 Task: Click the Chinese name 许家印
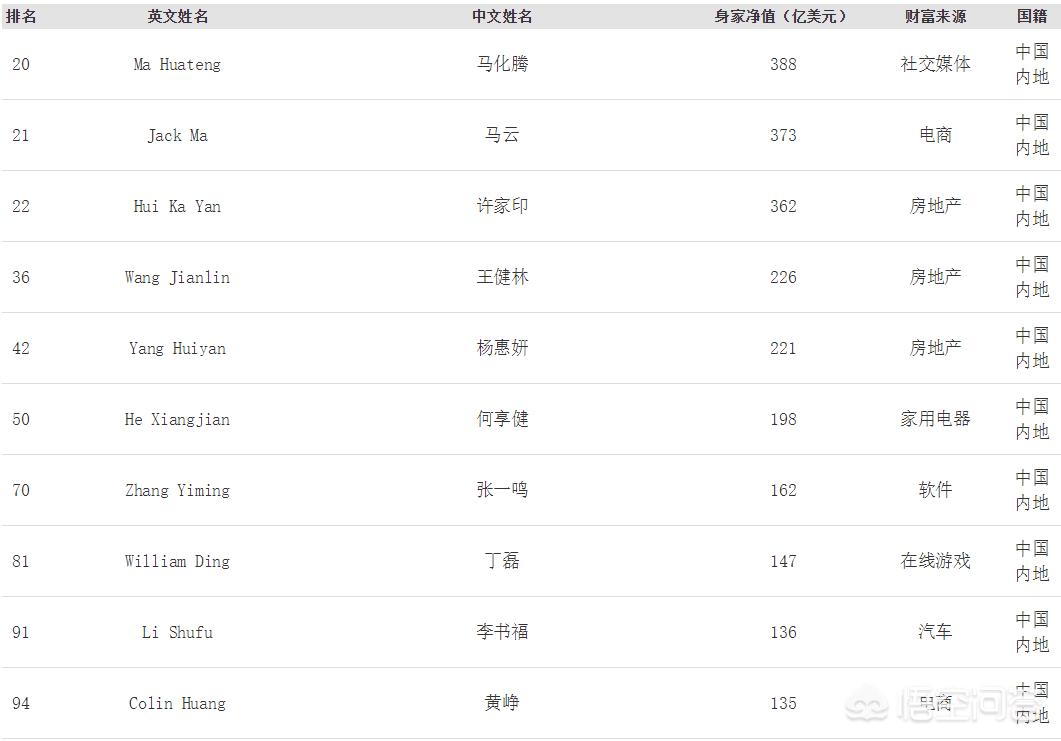(x=502, y=206)
